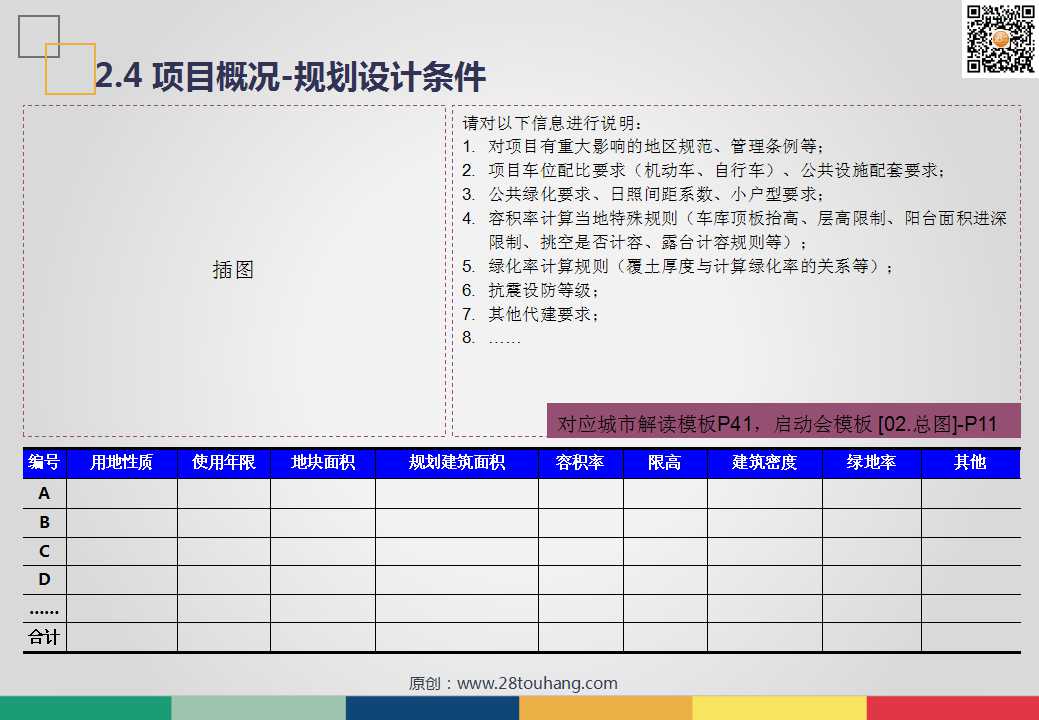Open the www.28touhang.com link
The width and height of the screenshot is (1039, 720).
click(537, 683)
